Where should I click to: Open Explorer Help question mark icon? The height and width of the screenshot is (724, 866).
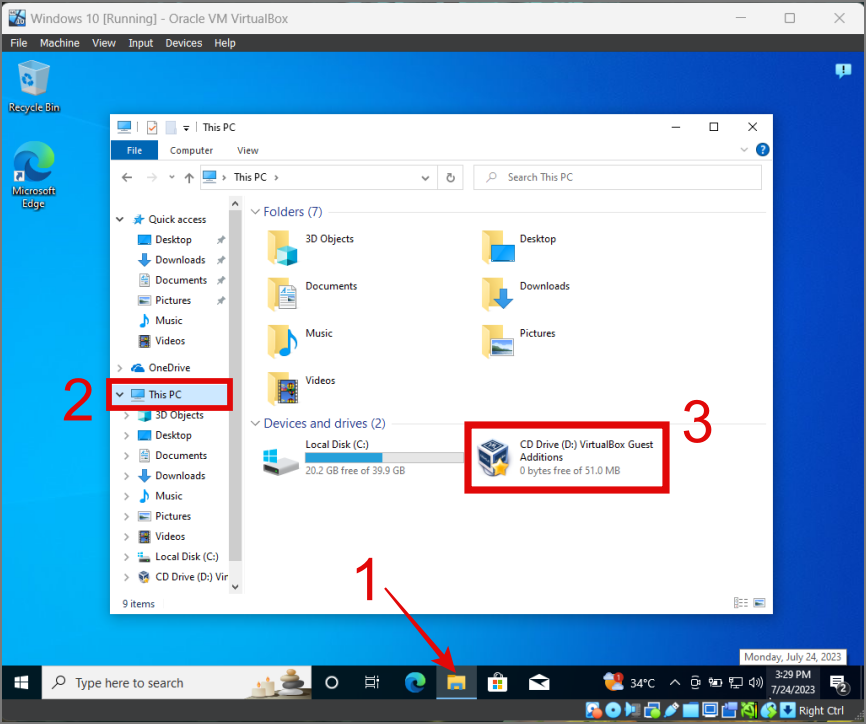[763, 150]
